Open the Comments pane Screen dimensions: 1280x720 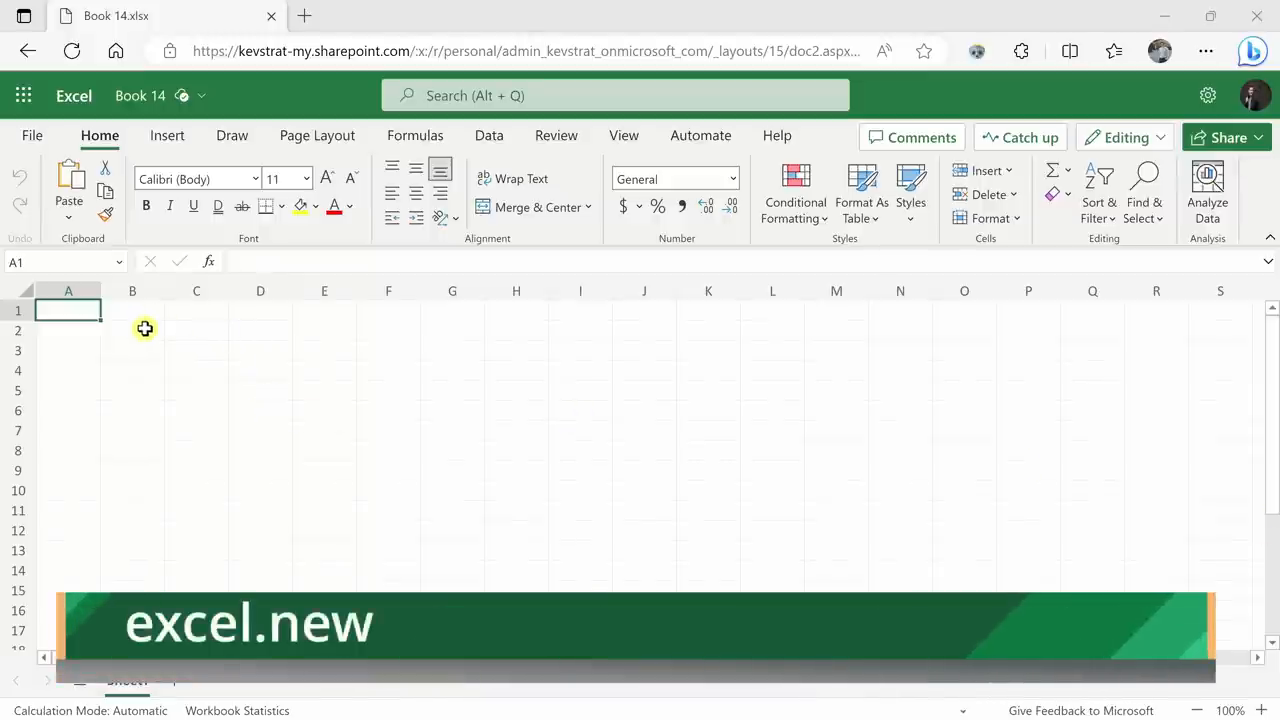[x=913, y=137]
